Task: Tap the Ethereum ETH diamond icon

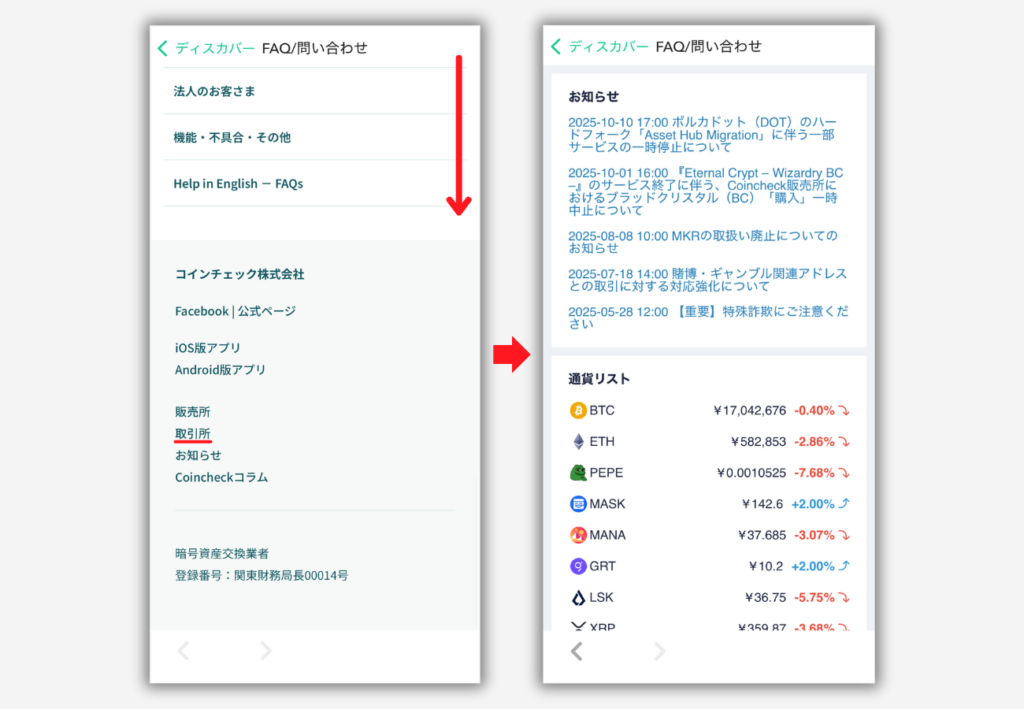Action: click(x=577, y=441)
